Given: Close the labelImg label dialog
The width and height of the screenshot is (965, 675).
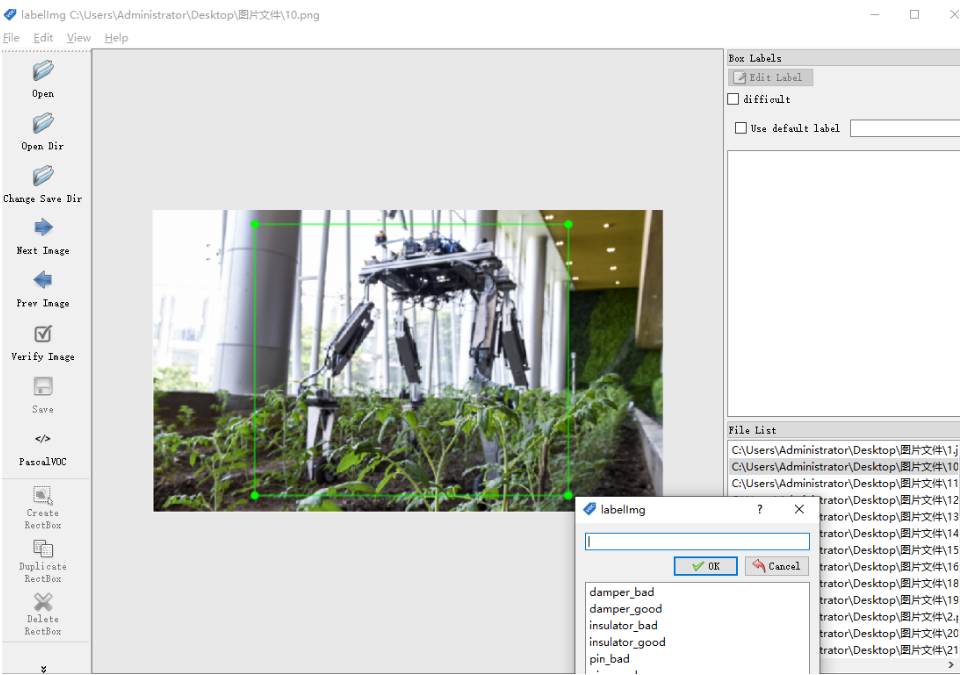Looking at the screenshot, I should point(799,509).
